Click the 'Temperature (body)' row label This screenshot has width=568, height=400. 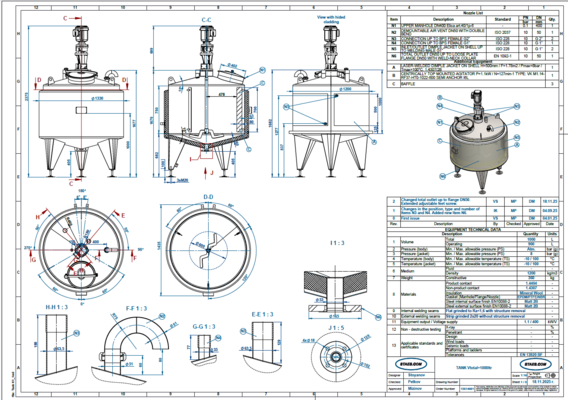coord(417,259)
